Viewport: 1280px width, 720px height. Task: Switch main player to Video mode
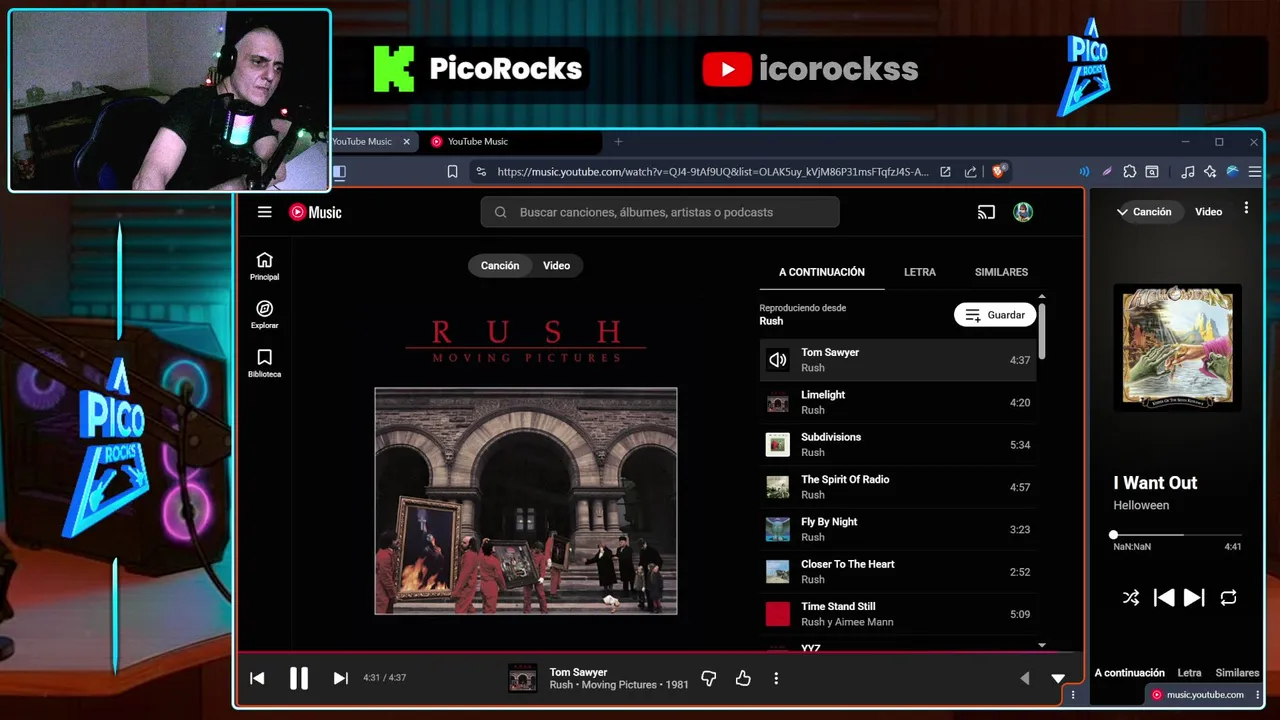pos(556,265)
